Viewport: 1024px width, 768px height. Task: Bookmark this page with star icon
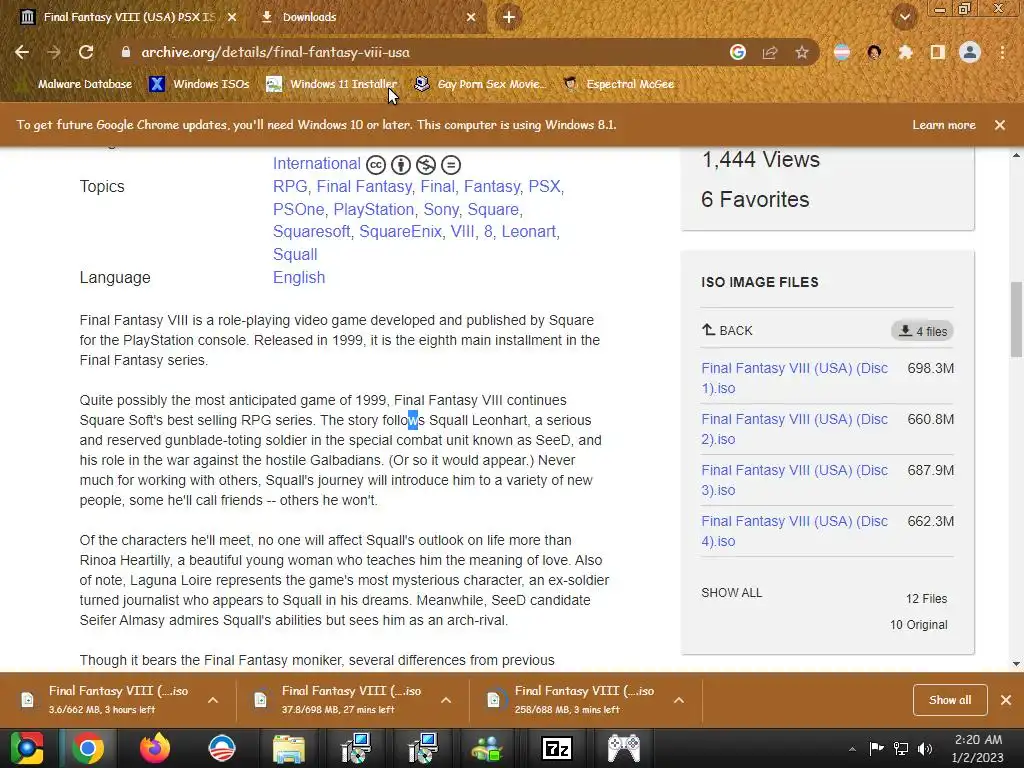pyautogui.click(x=802, y=52)
